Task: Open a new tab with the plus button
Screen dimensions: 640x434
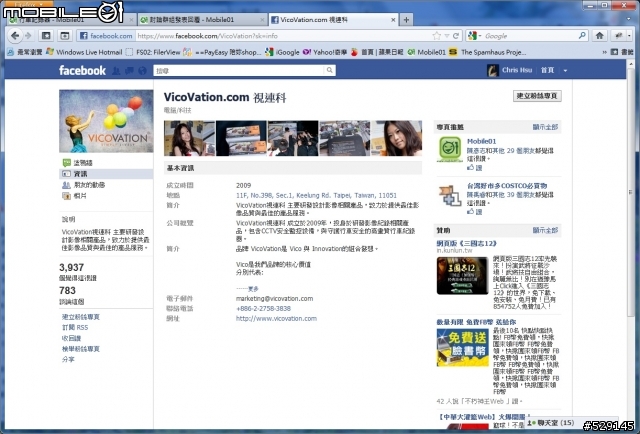Action: click(x=406, y=20)
